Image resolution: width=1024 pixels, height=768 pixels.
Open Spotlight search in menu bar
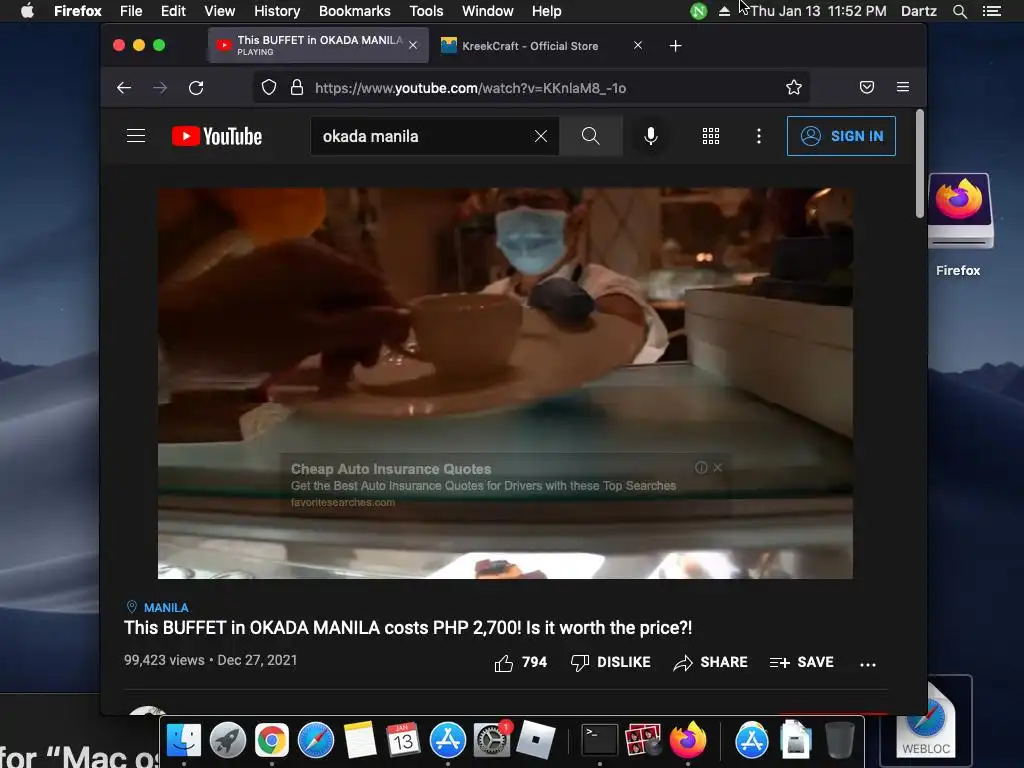point(959,11)
